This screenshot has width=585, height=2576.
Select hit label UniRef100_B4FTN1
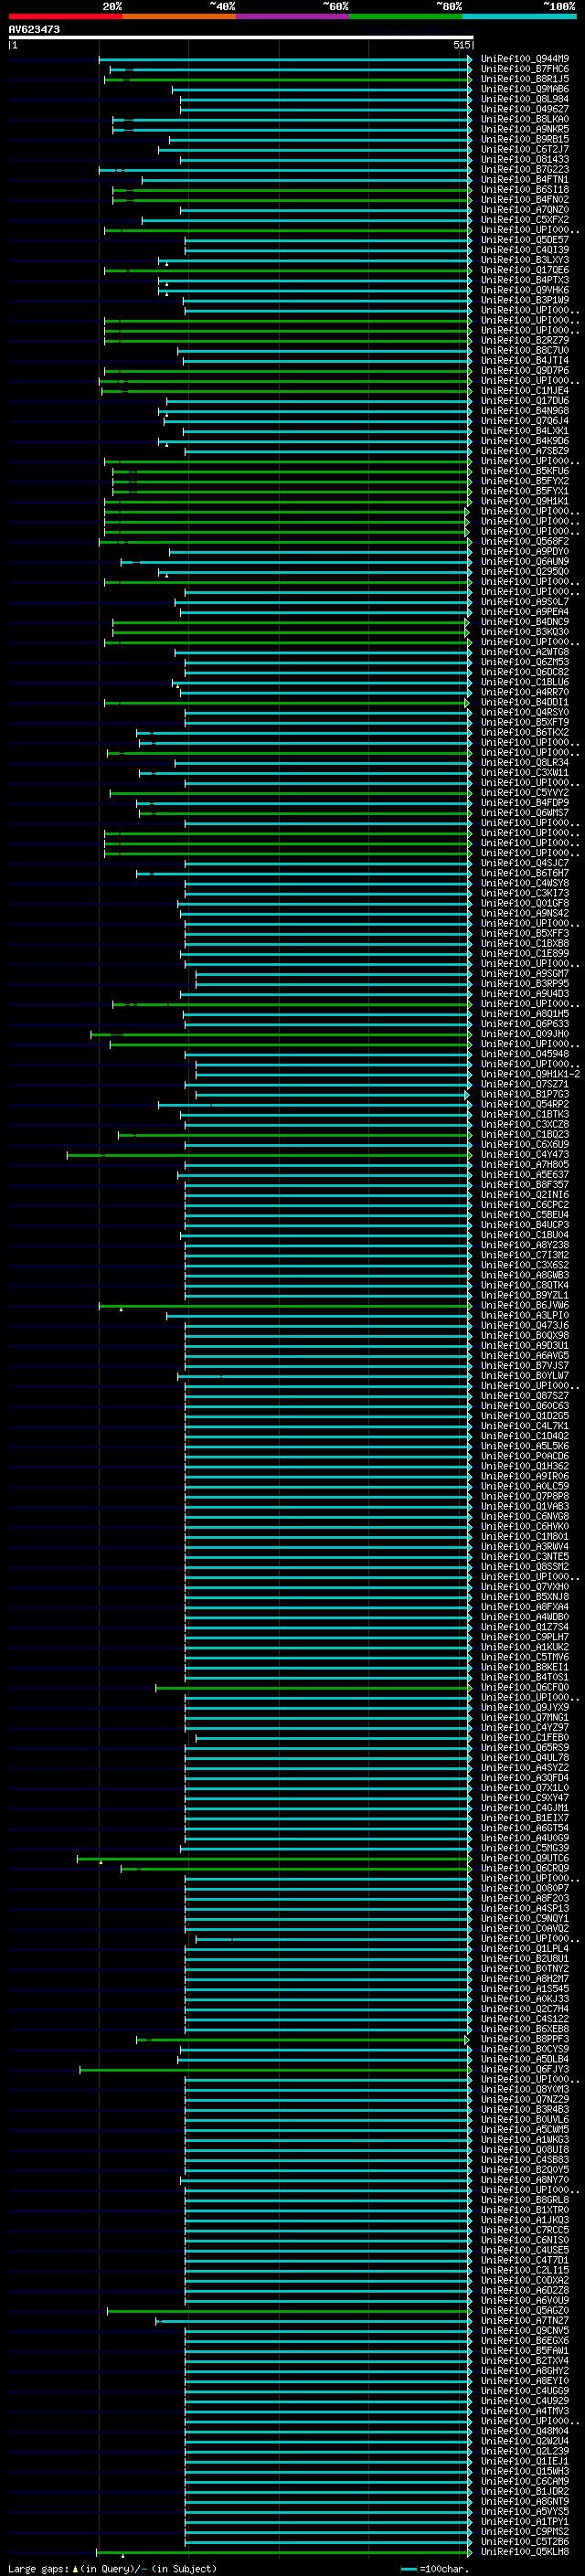tap(525, 179)
